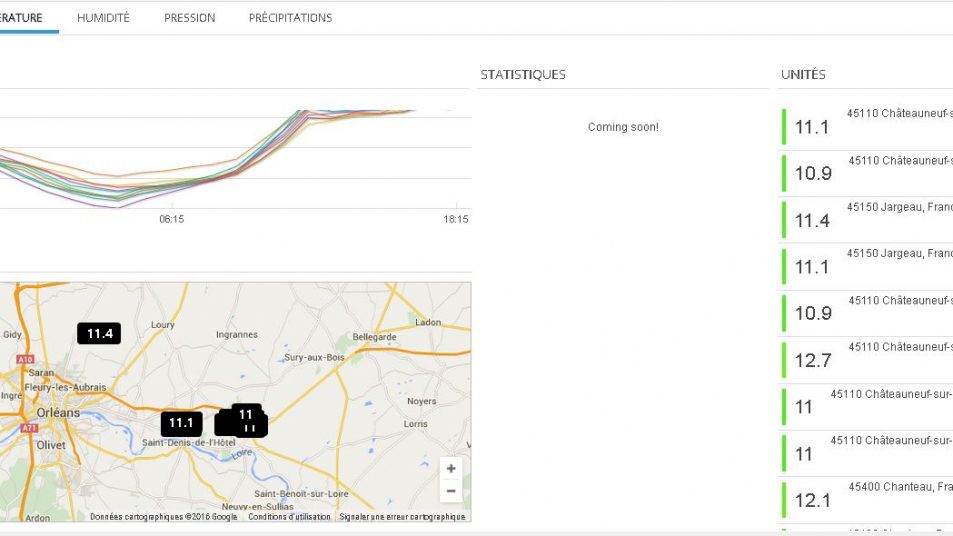953x536 pixels.
Task: Click the 11.4 map marker near Loury
Action: [99, 334]
